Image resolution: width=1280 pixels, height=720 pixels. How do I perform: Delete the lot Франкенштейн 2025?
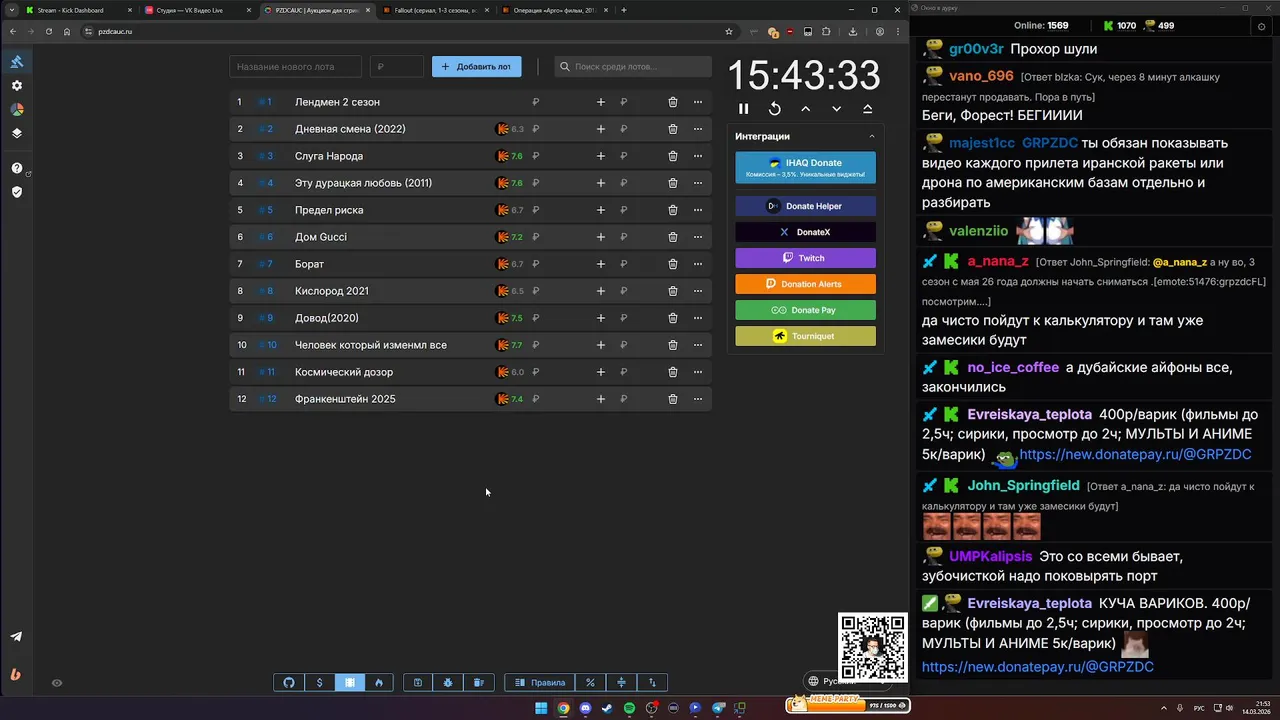(x=673, y=399)
